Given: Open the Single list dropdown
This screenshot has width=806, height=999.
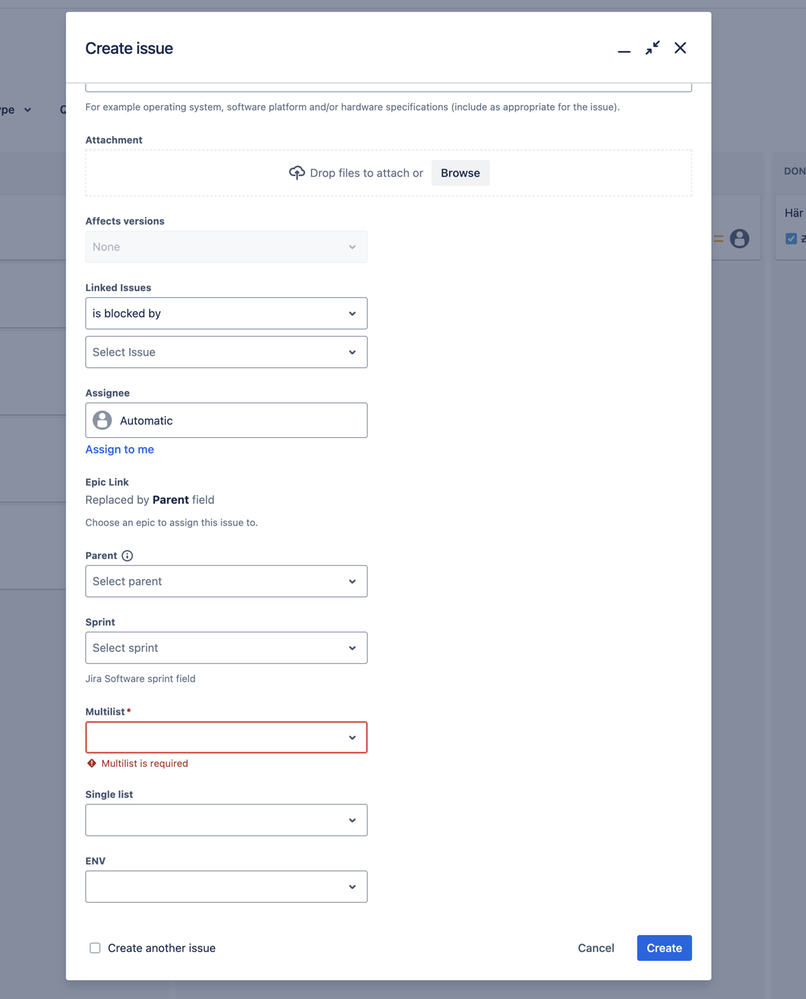Looking at the screenshot, I should [x=226, y=820].
